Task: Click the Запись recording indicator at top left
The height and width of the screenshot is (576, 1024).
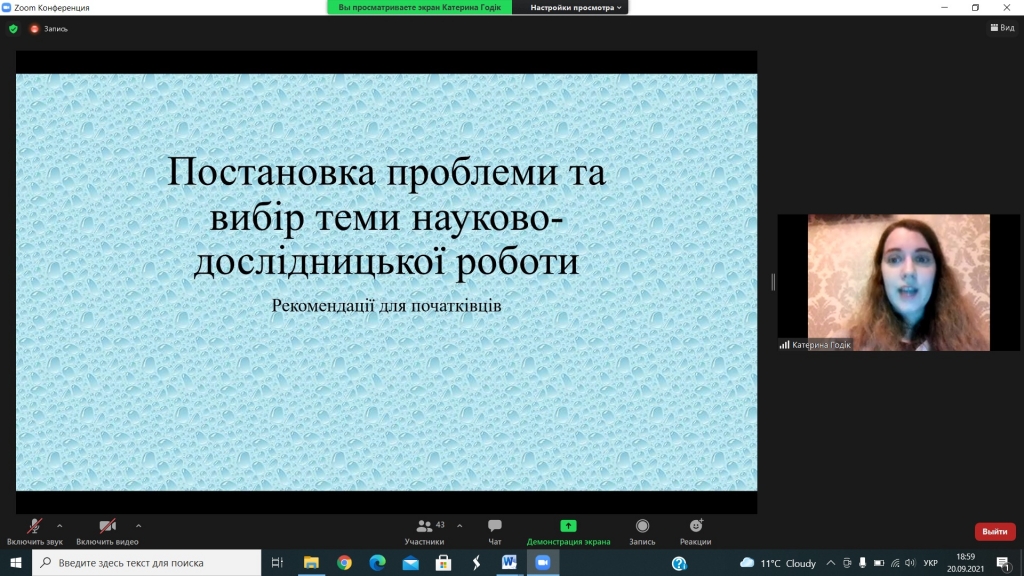Action: click(49, 29)
